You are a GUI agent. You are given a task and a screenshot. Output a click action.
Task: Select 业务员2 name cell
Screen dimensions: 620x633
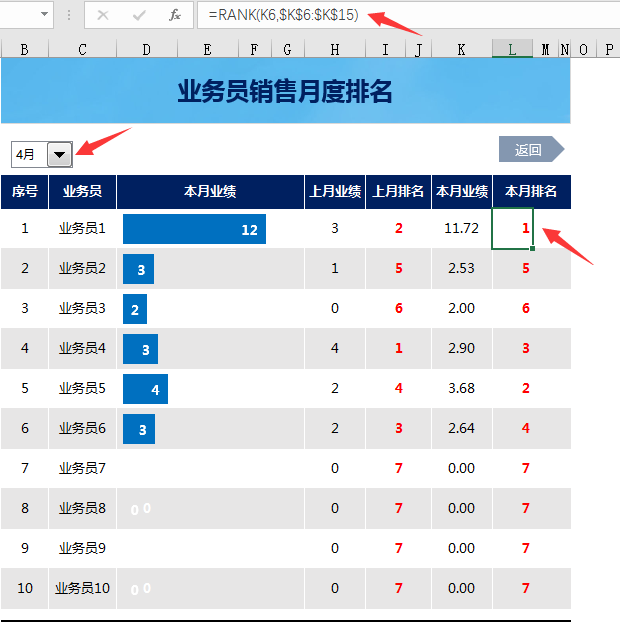pos(82,268)
